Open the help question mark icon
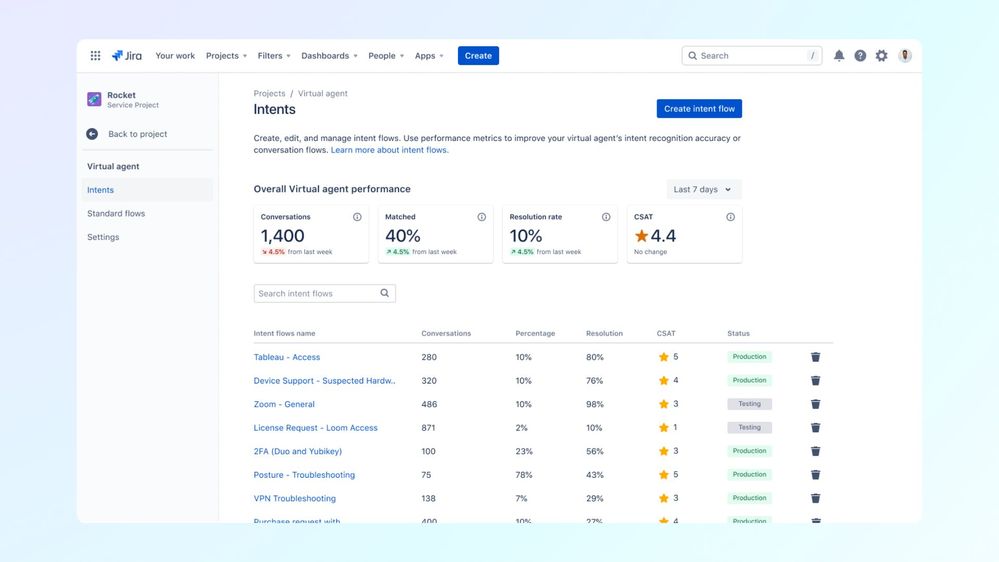The image size is (999, 562). pyautogui.click(x=860, y=55)
